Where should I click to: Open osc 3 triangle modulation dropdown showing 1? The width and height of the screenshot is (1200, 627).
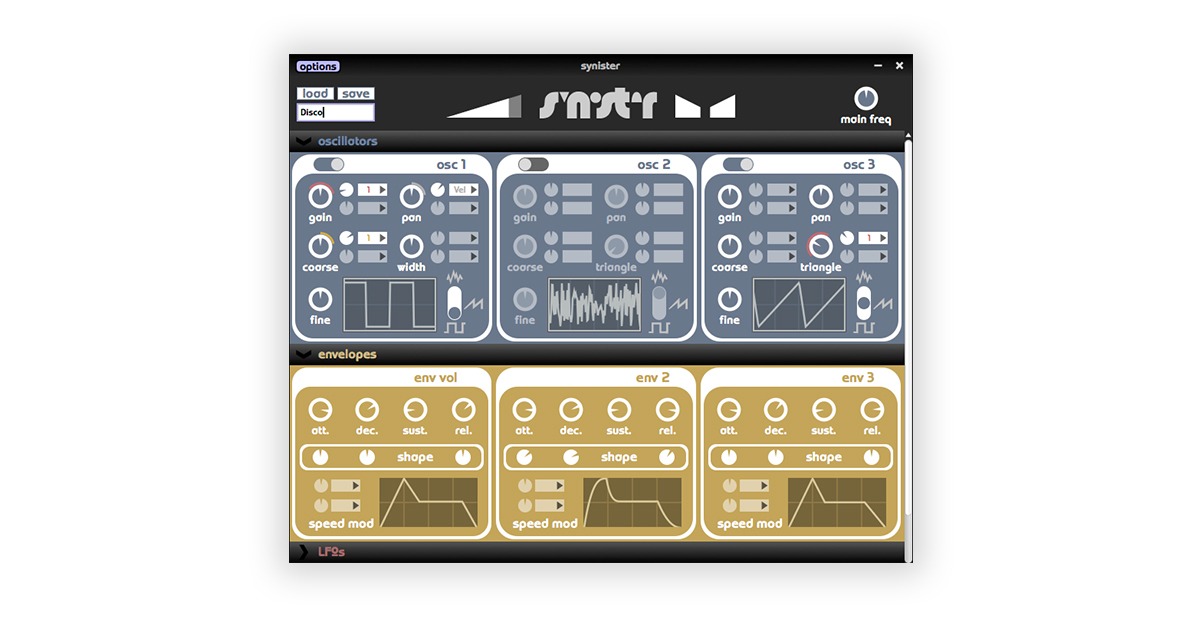pyautogui.click(x=873, y=238)
